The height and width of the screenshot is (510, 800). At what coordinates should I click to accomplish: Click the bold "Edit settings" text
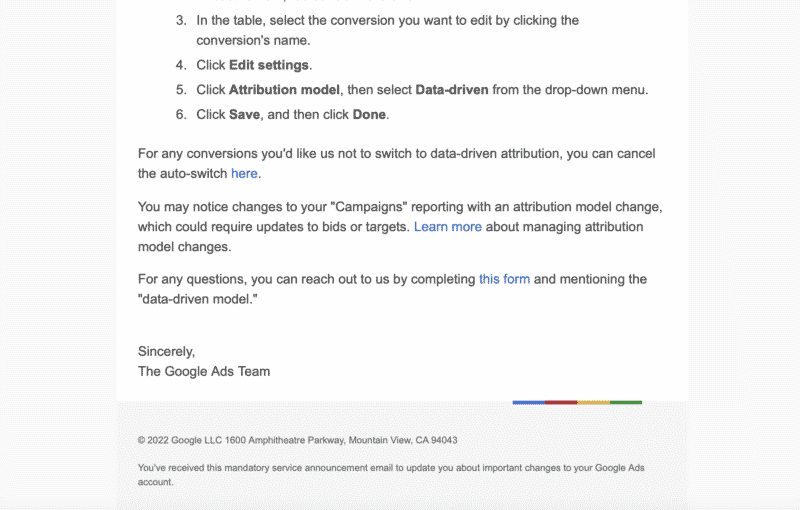[269, 65]
